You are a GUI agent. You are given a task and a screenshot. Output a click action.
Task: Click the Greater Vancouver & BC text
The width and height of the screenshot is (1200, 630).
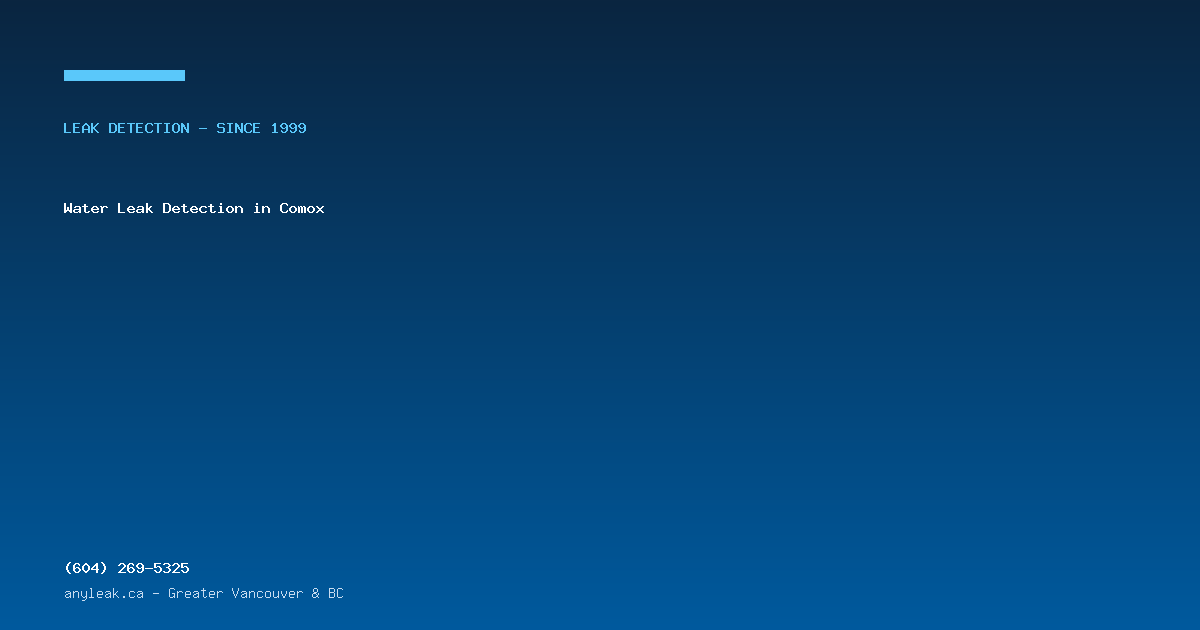[255, 594]
